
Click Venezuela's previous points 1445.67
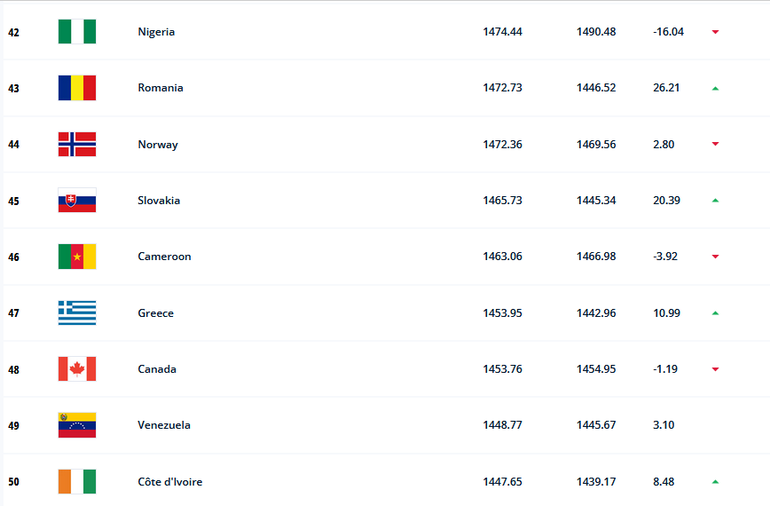(x=596, y=425)
